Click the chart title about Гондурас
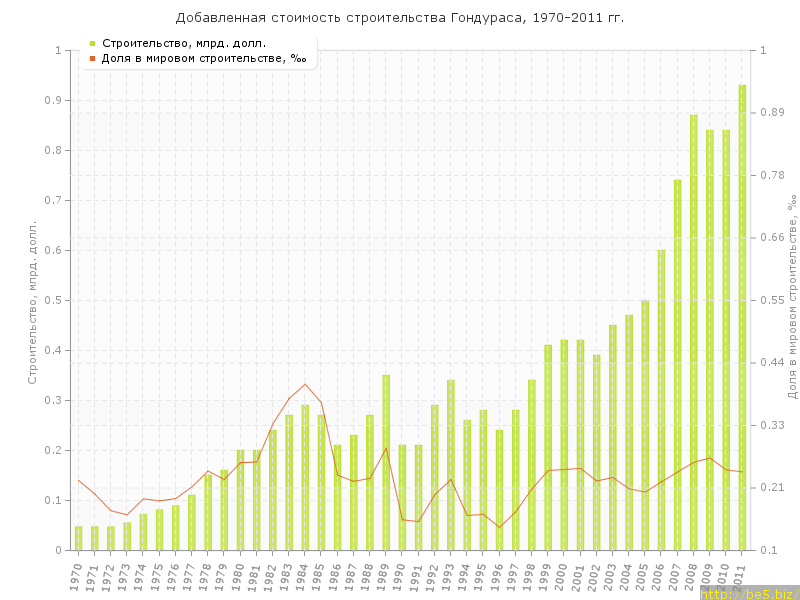The height and width of the screenshot is (600, 800). (400, 18)
